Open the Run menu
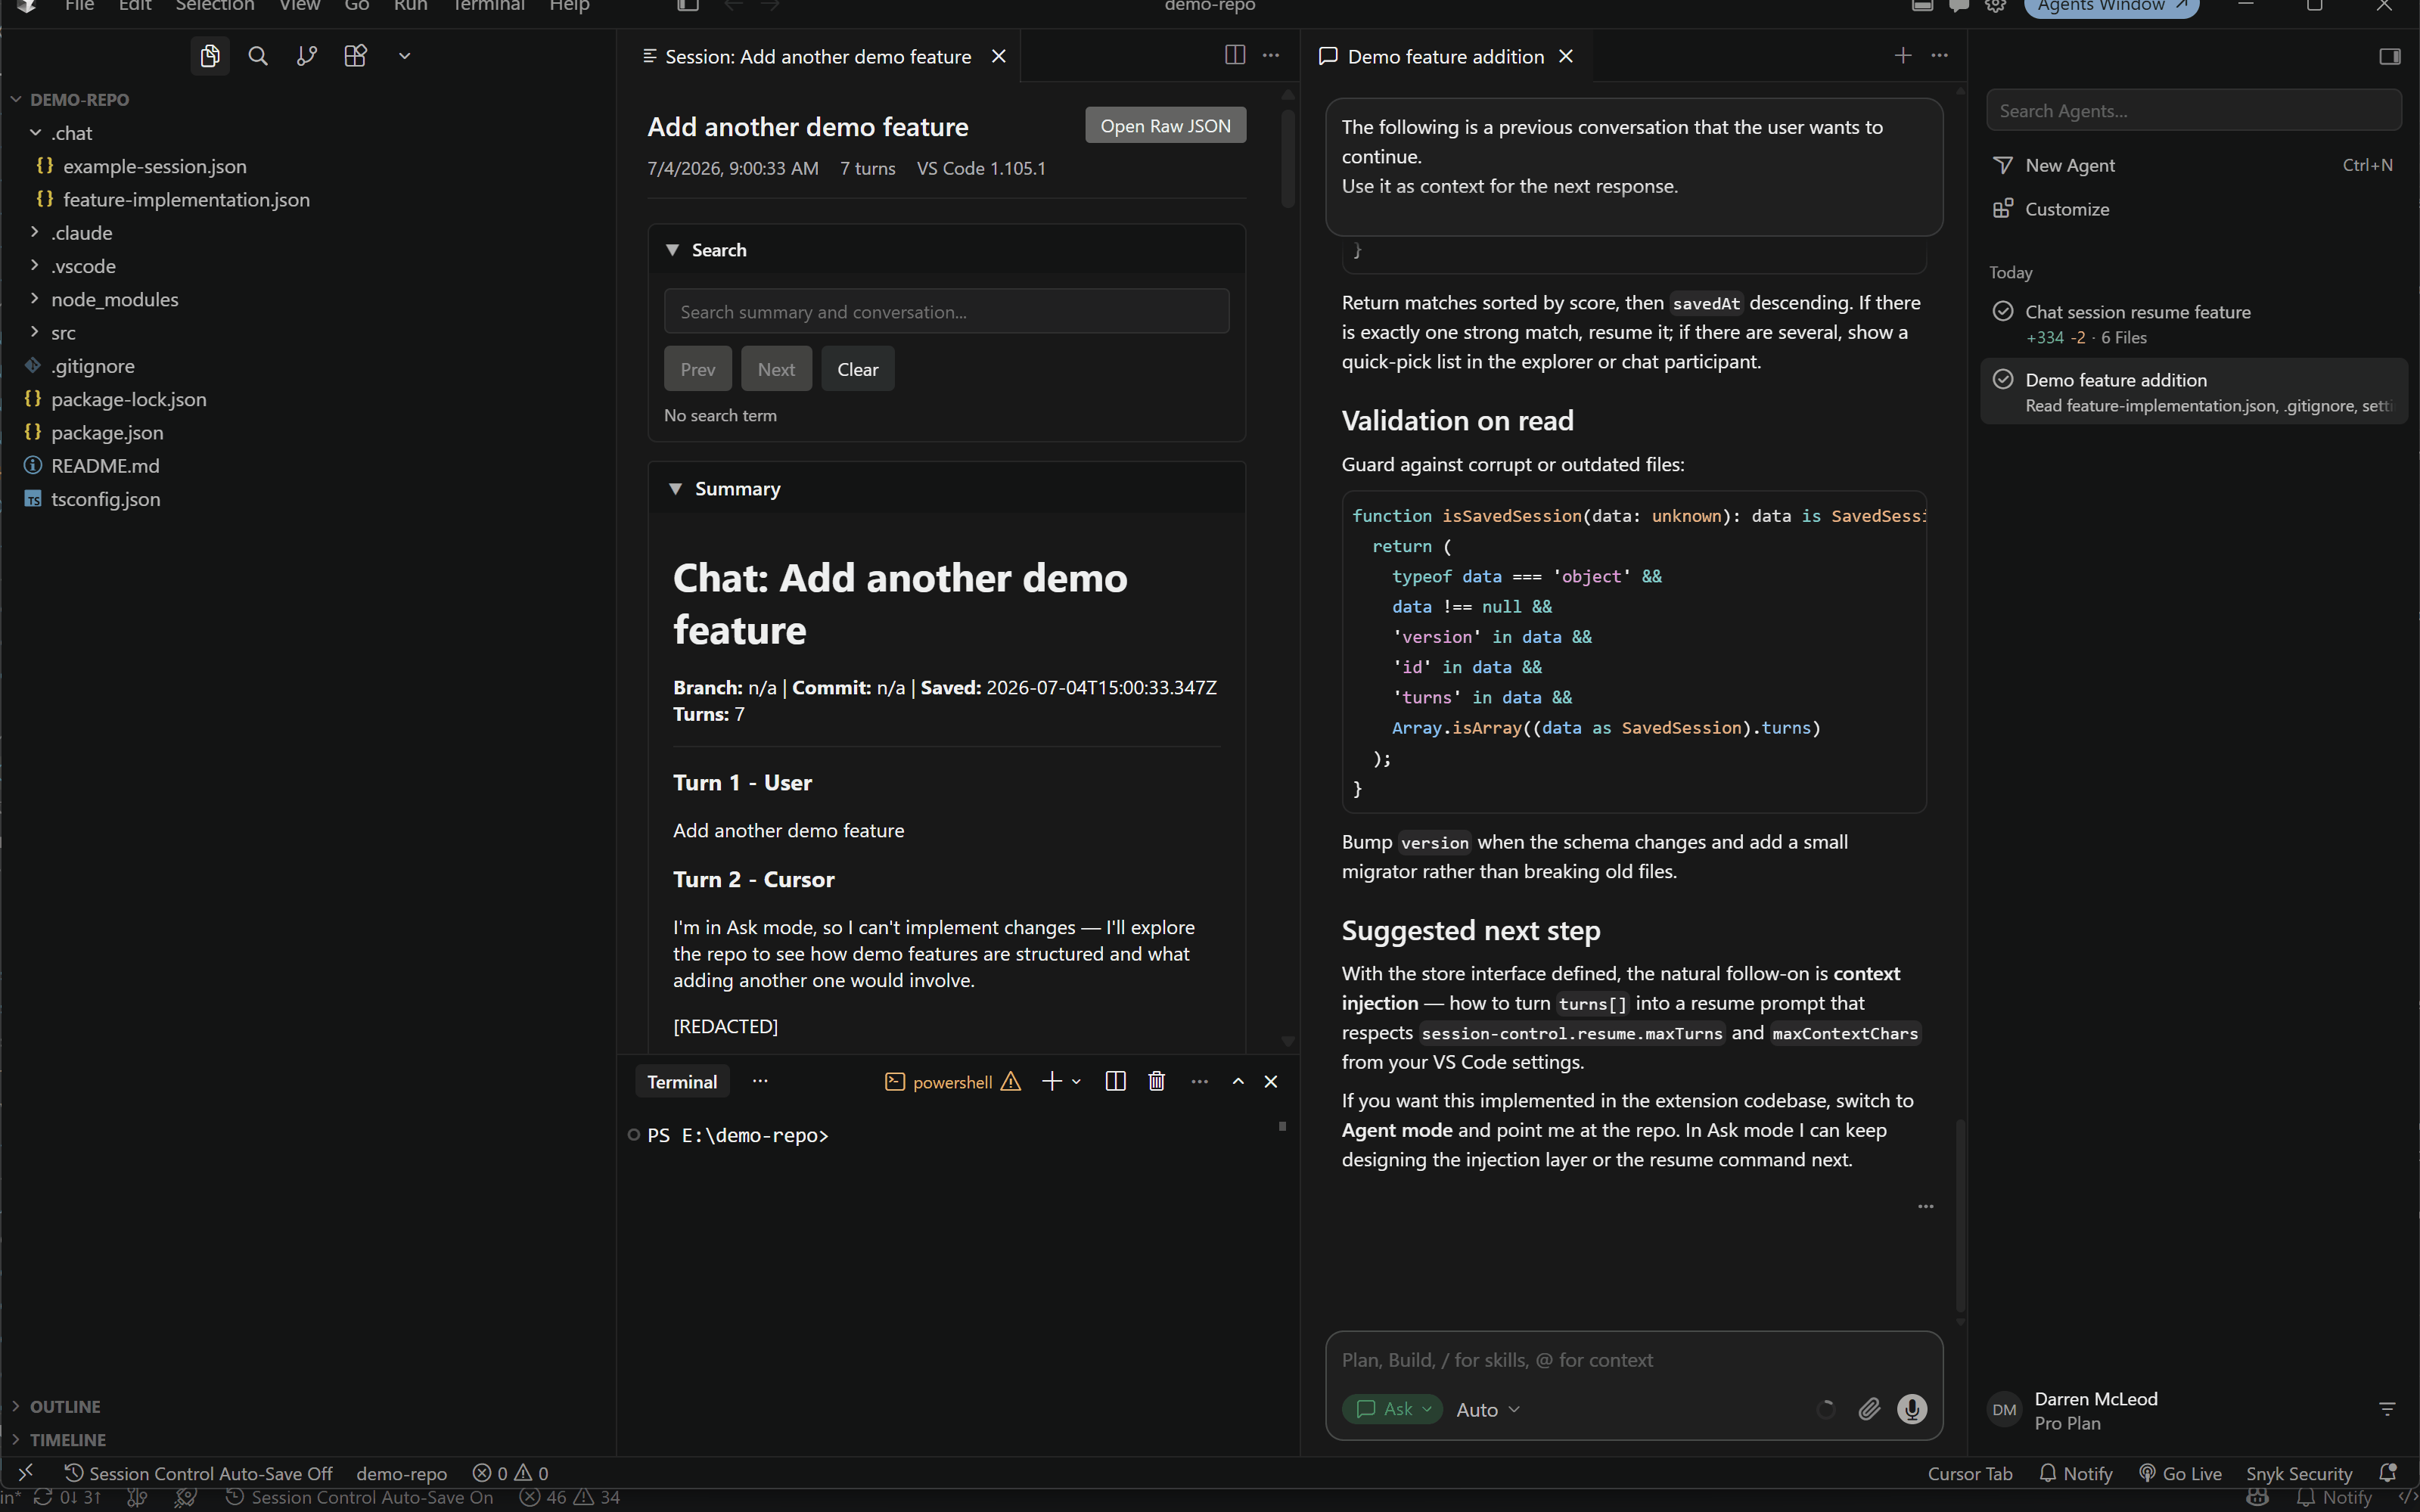 (x=410, y=5)
